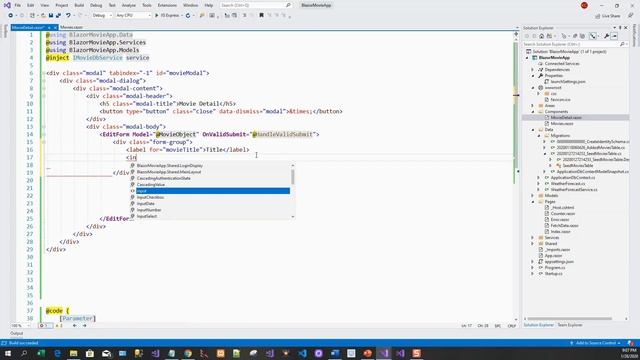
Task: Select InputSelect in IntelliSense list
Action: pyautogui.click(x=147, y=216)
